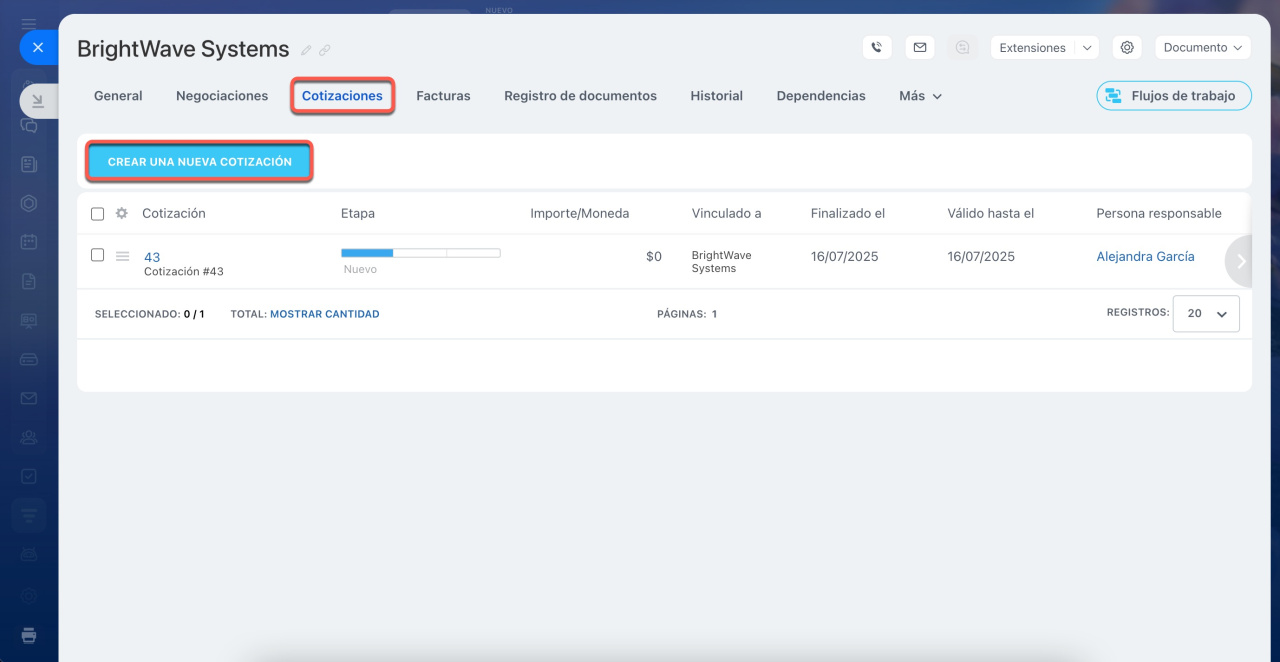Change Registros per page from 20
The width and height of the screenshot is (1280, 662).
pyautogui.click(x=1206, y=313)
